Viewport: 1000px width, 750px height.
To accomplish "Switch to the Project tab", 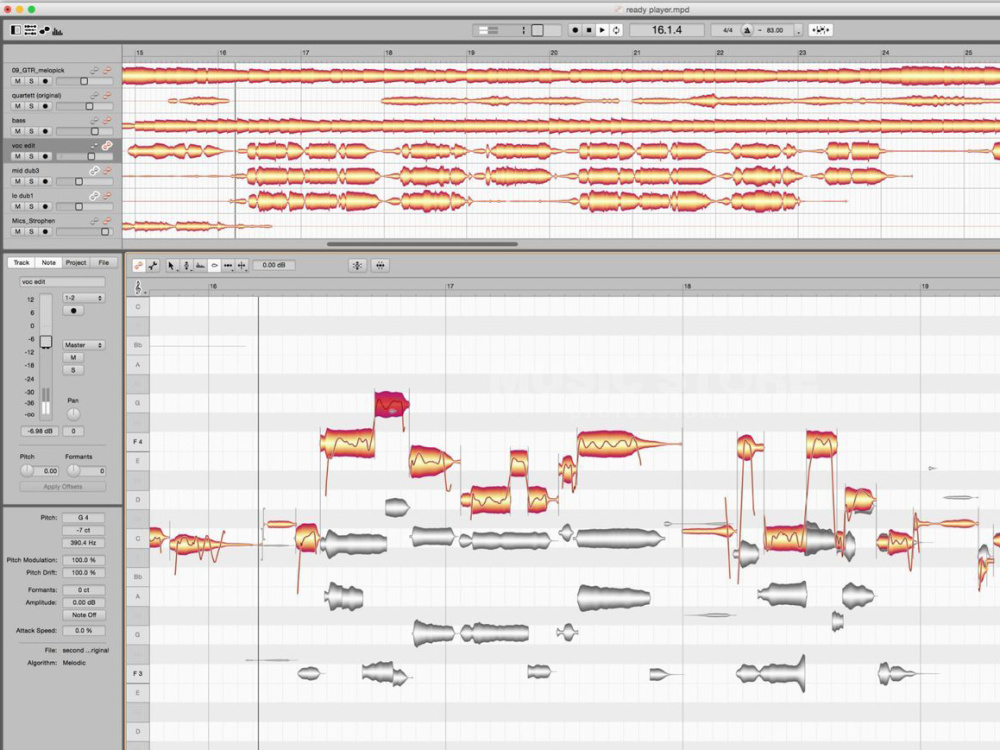I will tap(76, 263).
